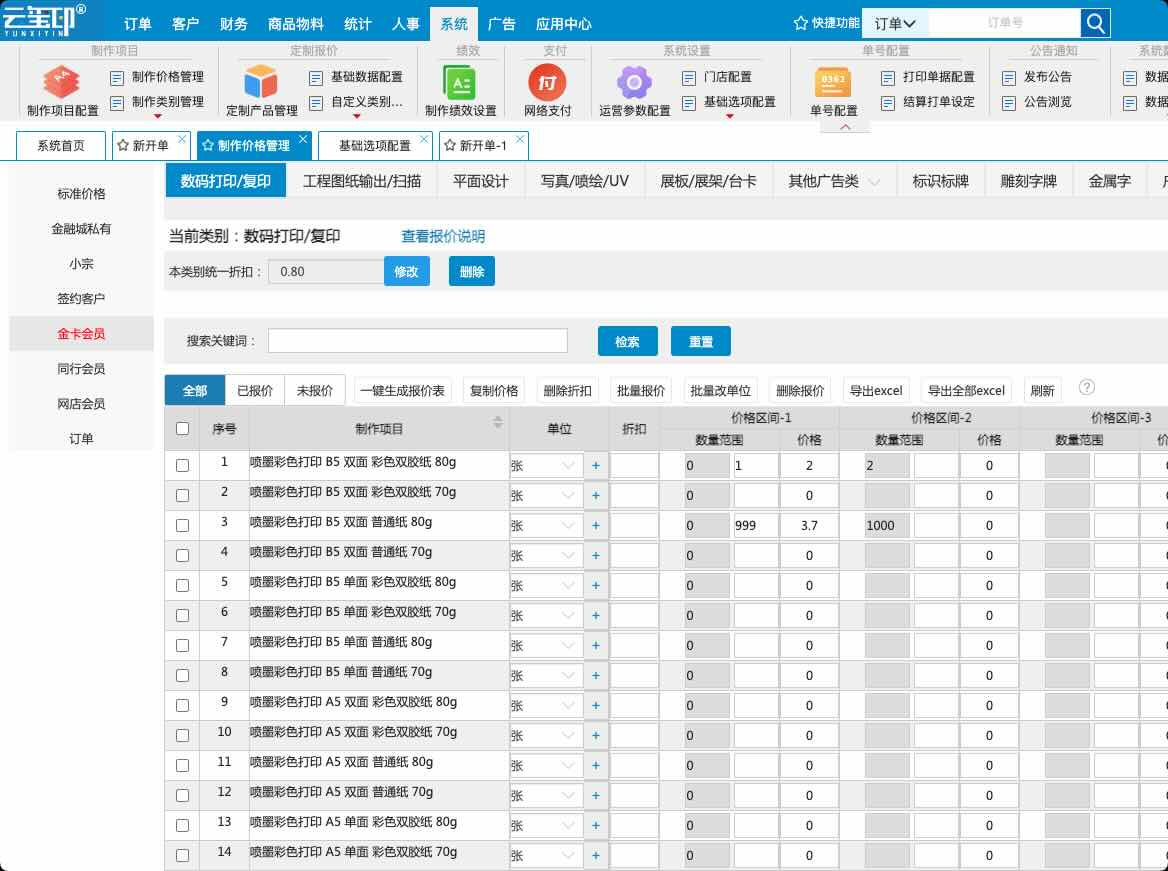
Task: Close the 新开单-1 tab
Action: click(520, 139)
